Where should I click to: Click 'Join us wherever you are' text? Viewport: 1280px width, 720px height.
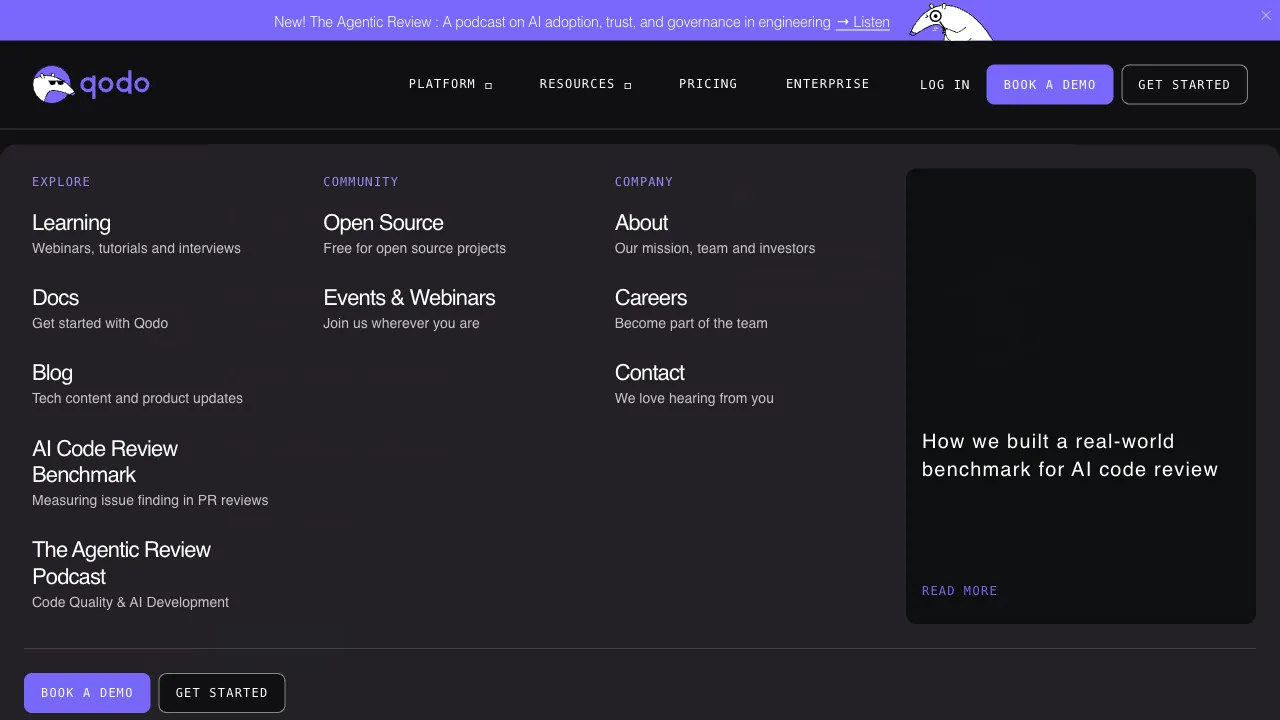tap(401, 323)
